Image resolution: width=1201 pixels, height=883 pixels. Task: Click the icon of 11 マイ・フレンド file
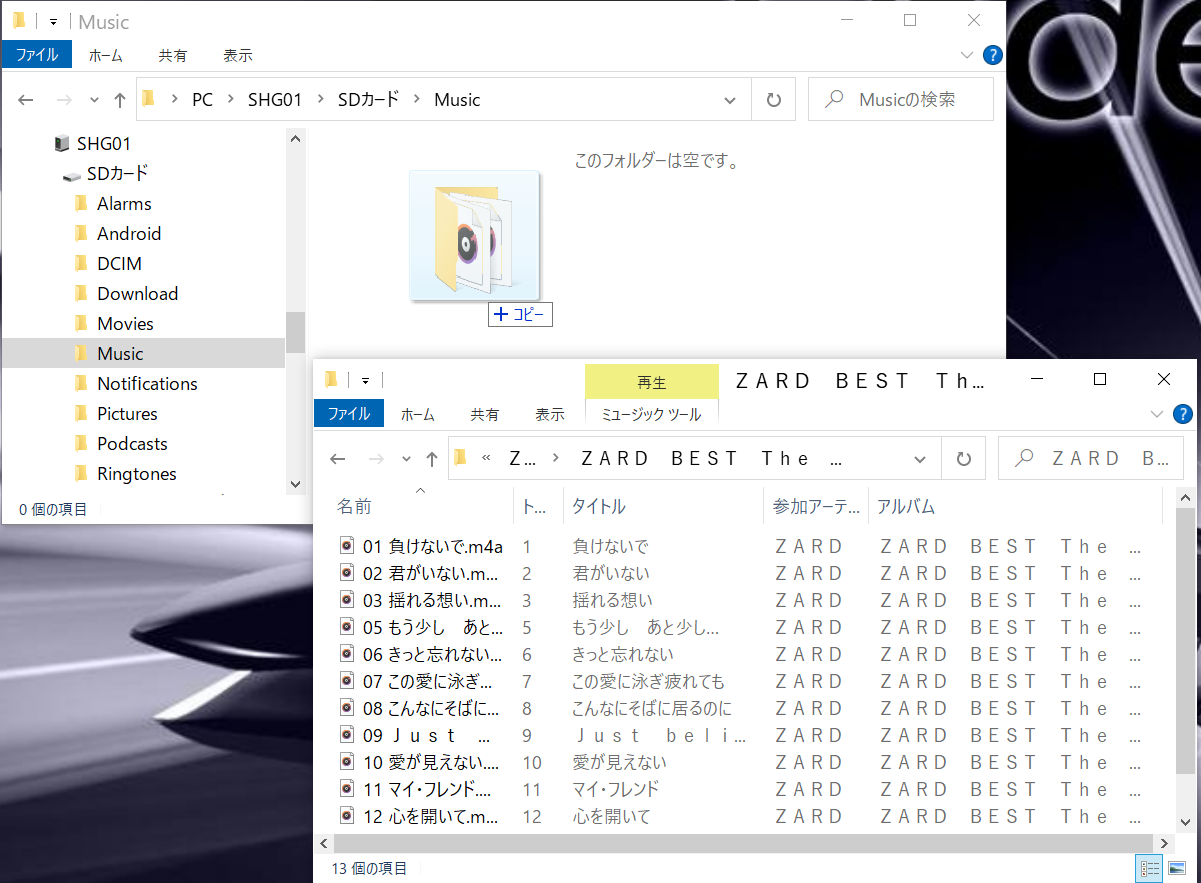tap(347, 789)
